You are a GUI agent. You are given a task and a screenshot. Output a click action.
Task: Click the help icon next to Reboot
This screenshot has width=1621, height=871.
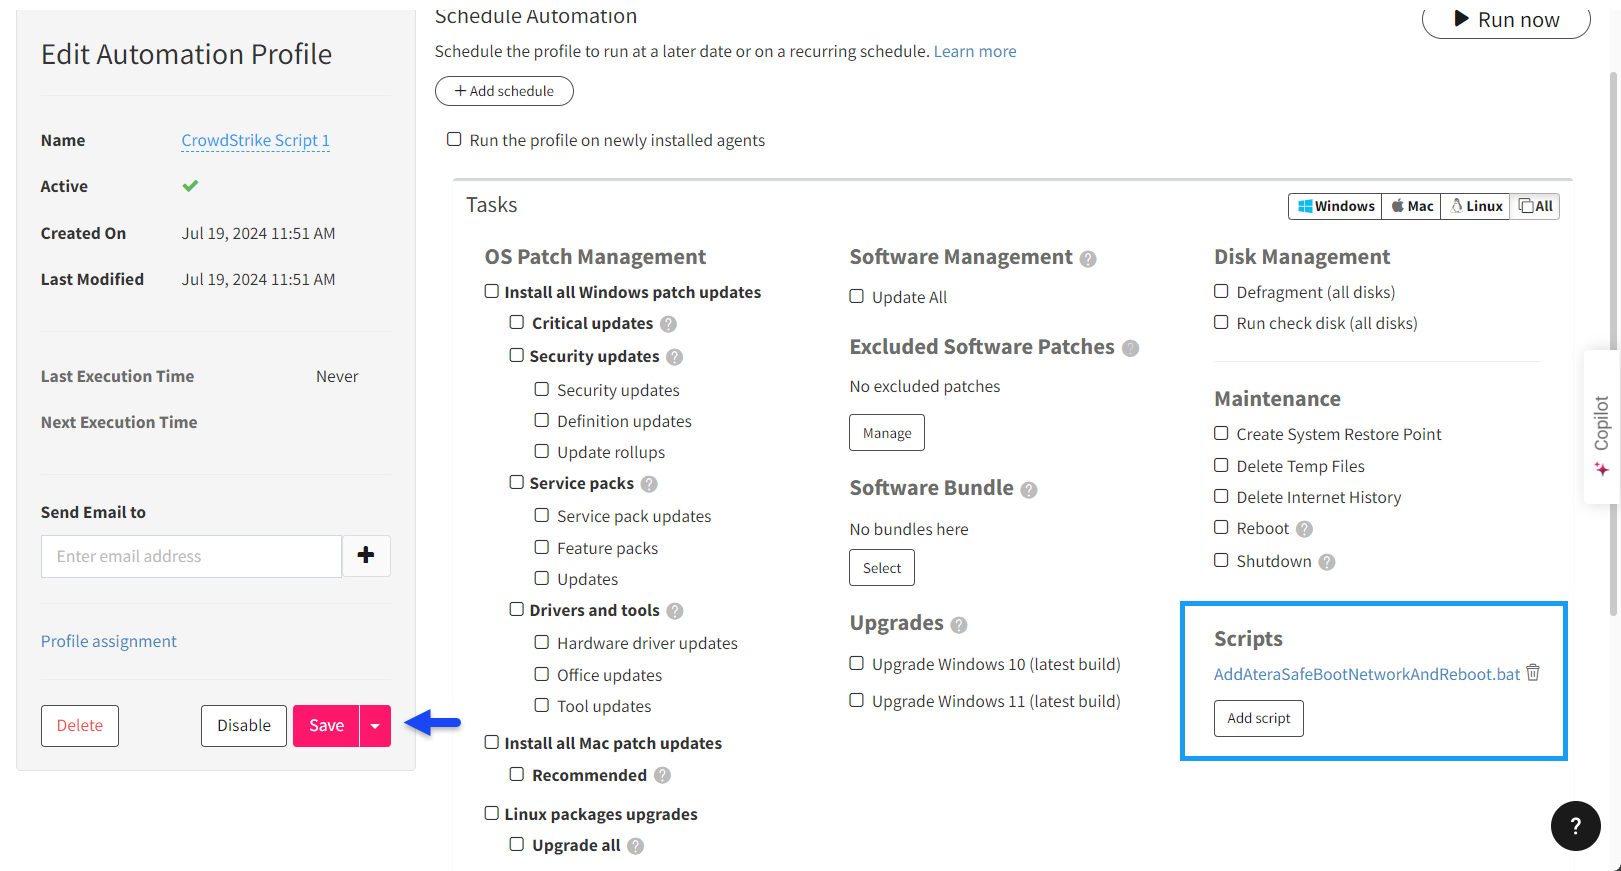1304,529
